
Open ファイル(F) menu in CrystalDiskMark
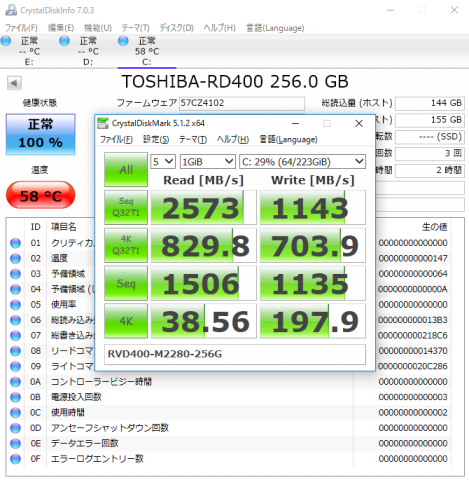116,139
